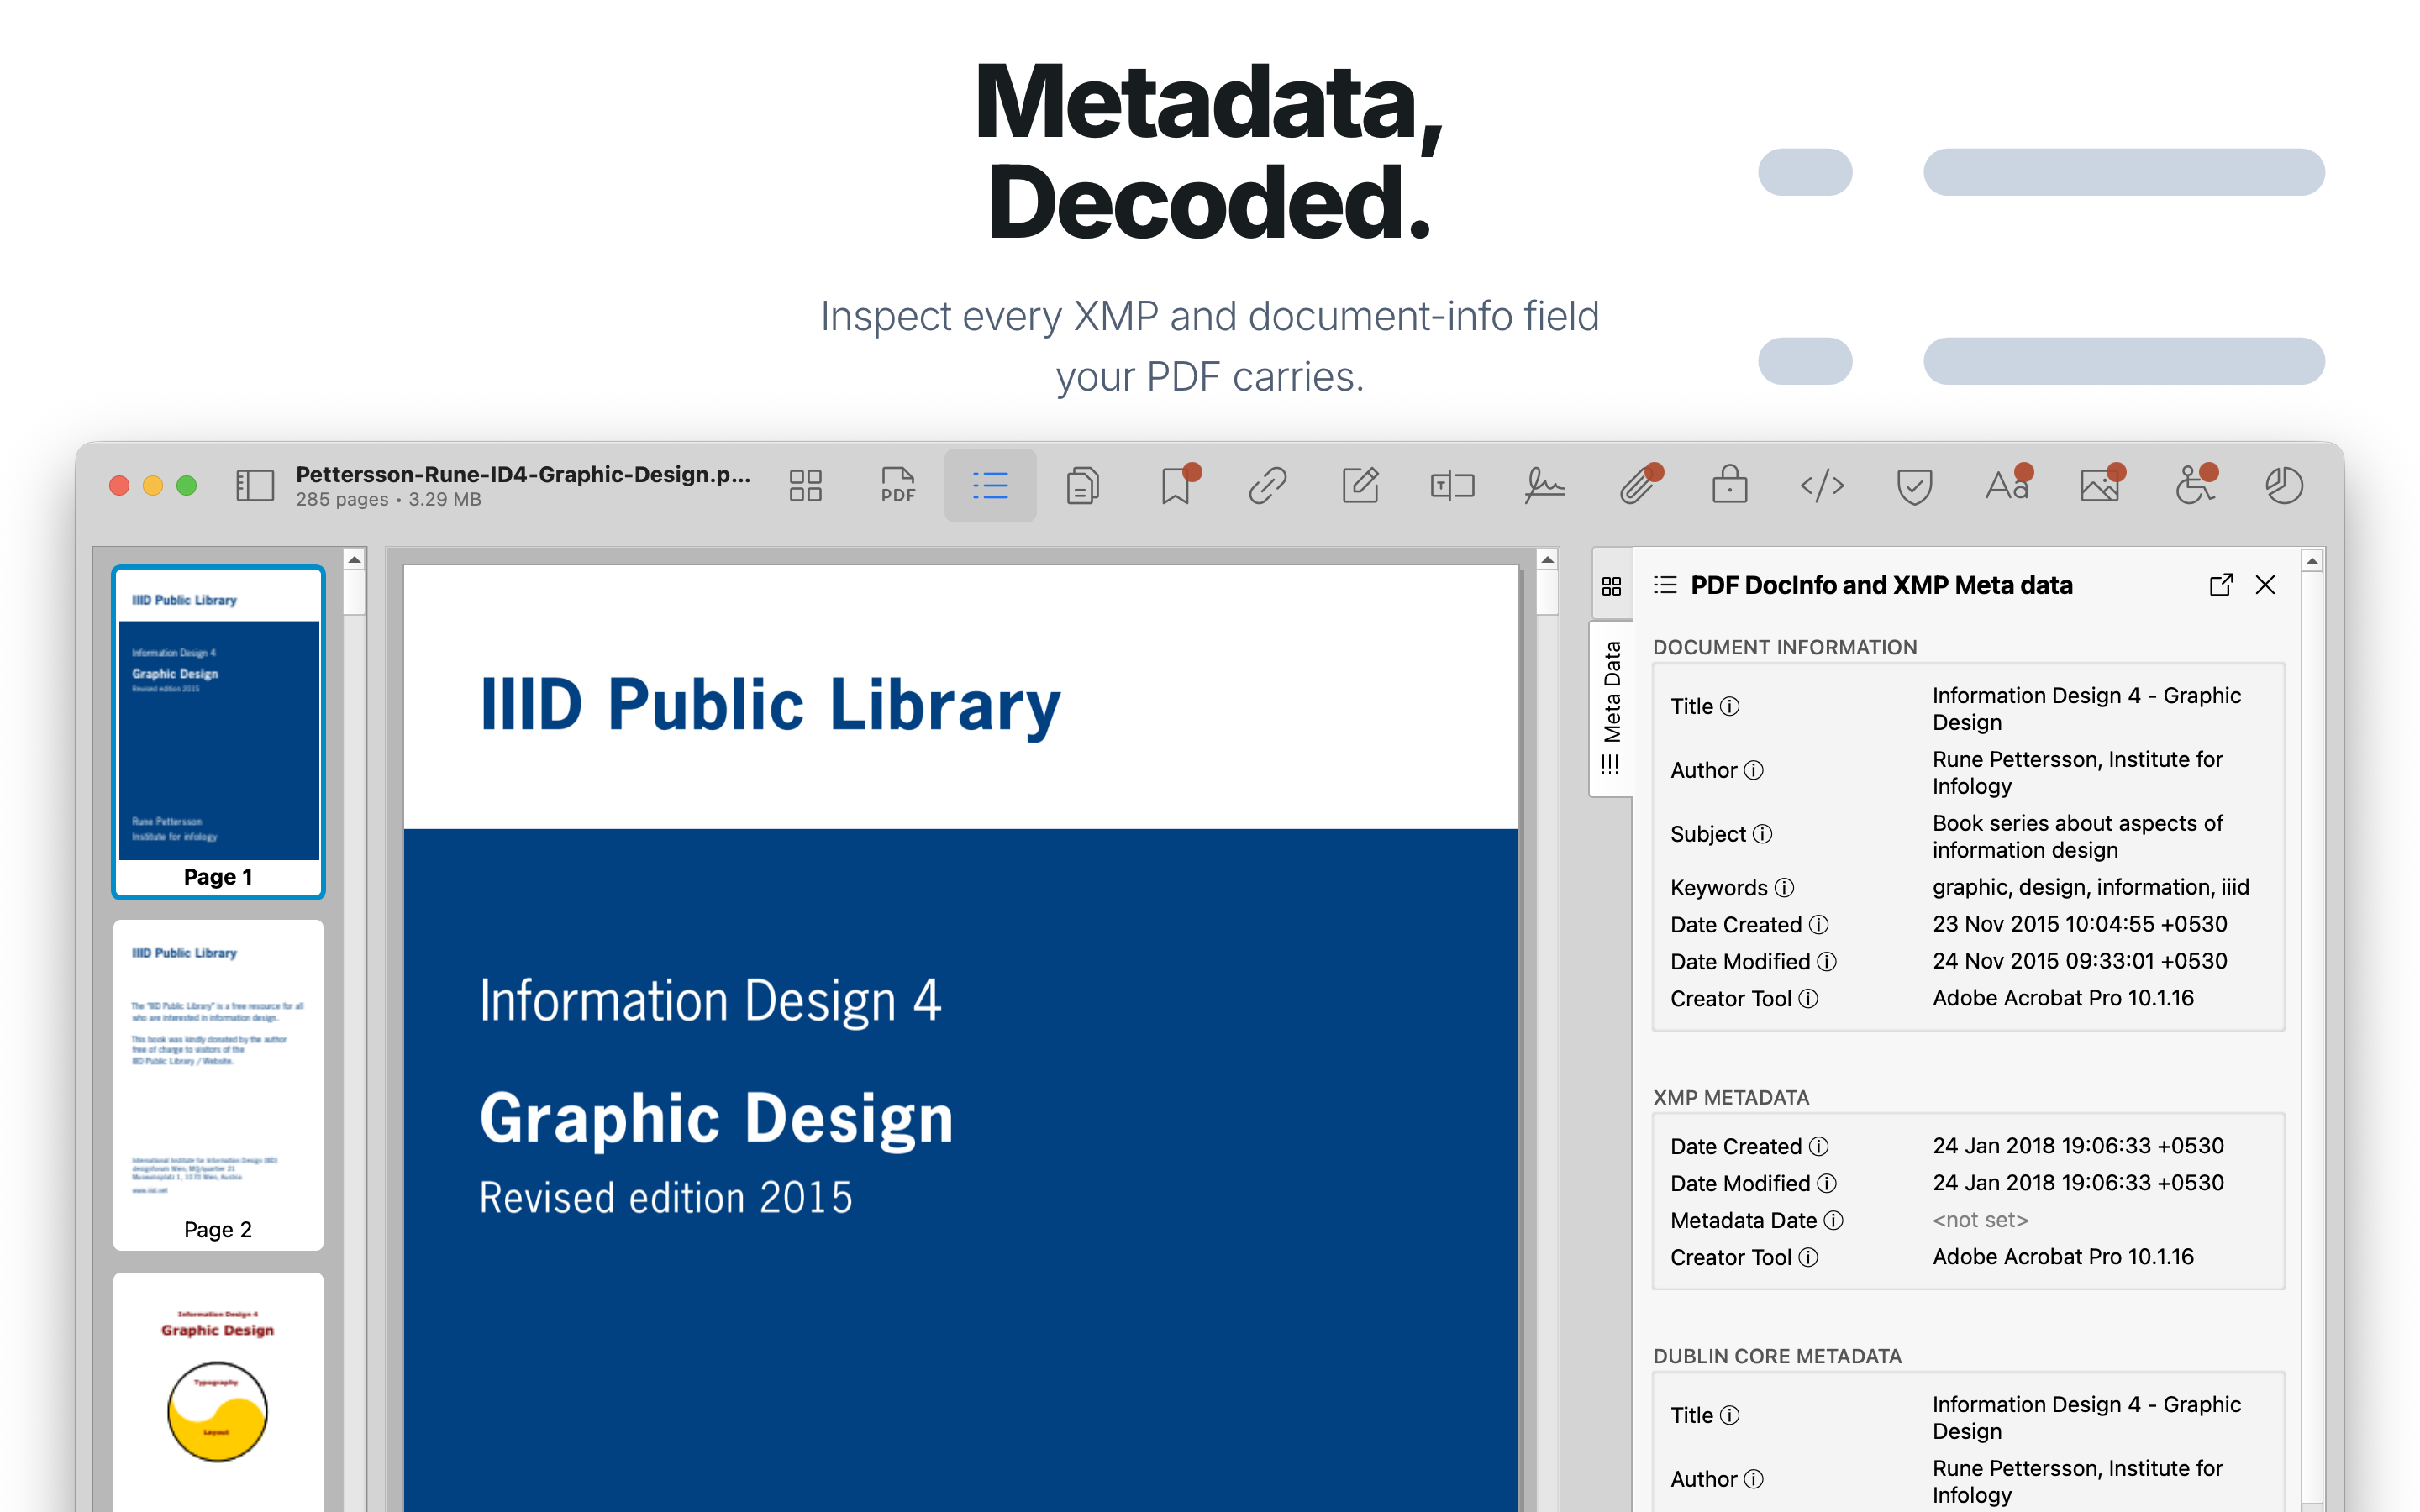
Task: Open the thumbnails grid view icon
Action: coord(805,486)
